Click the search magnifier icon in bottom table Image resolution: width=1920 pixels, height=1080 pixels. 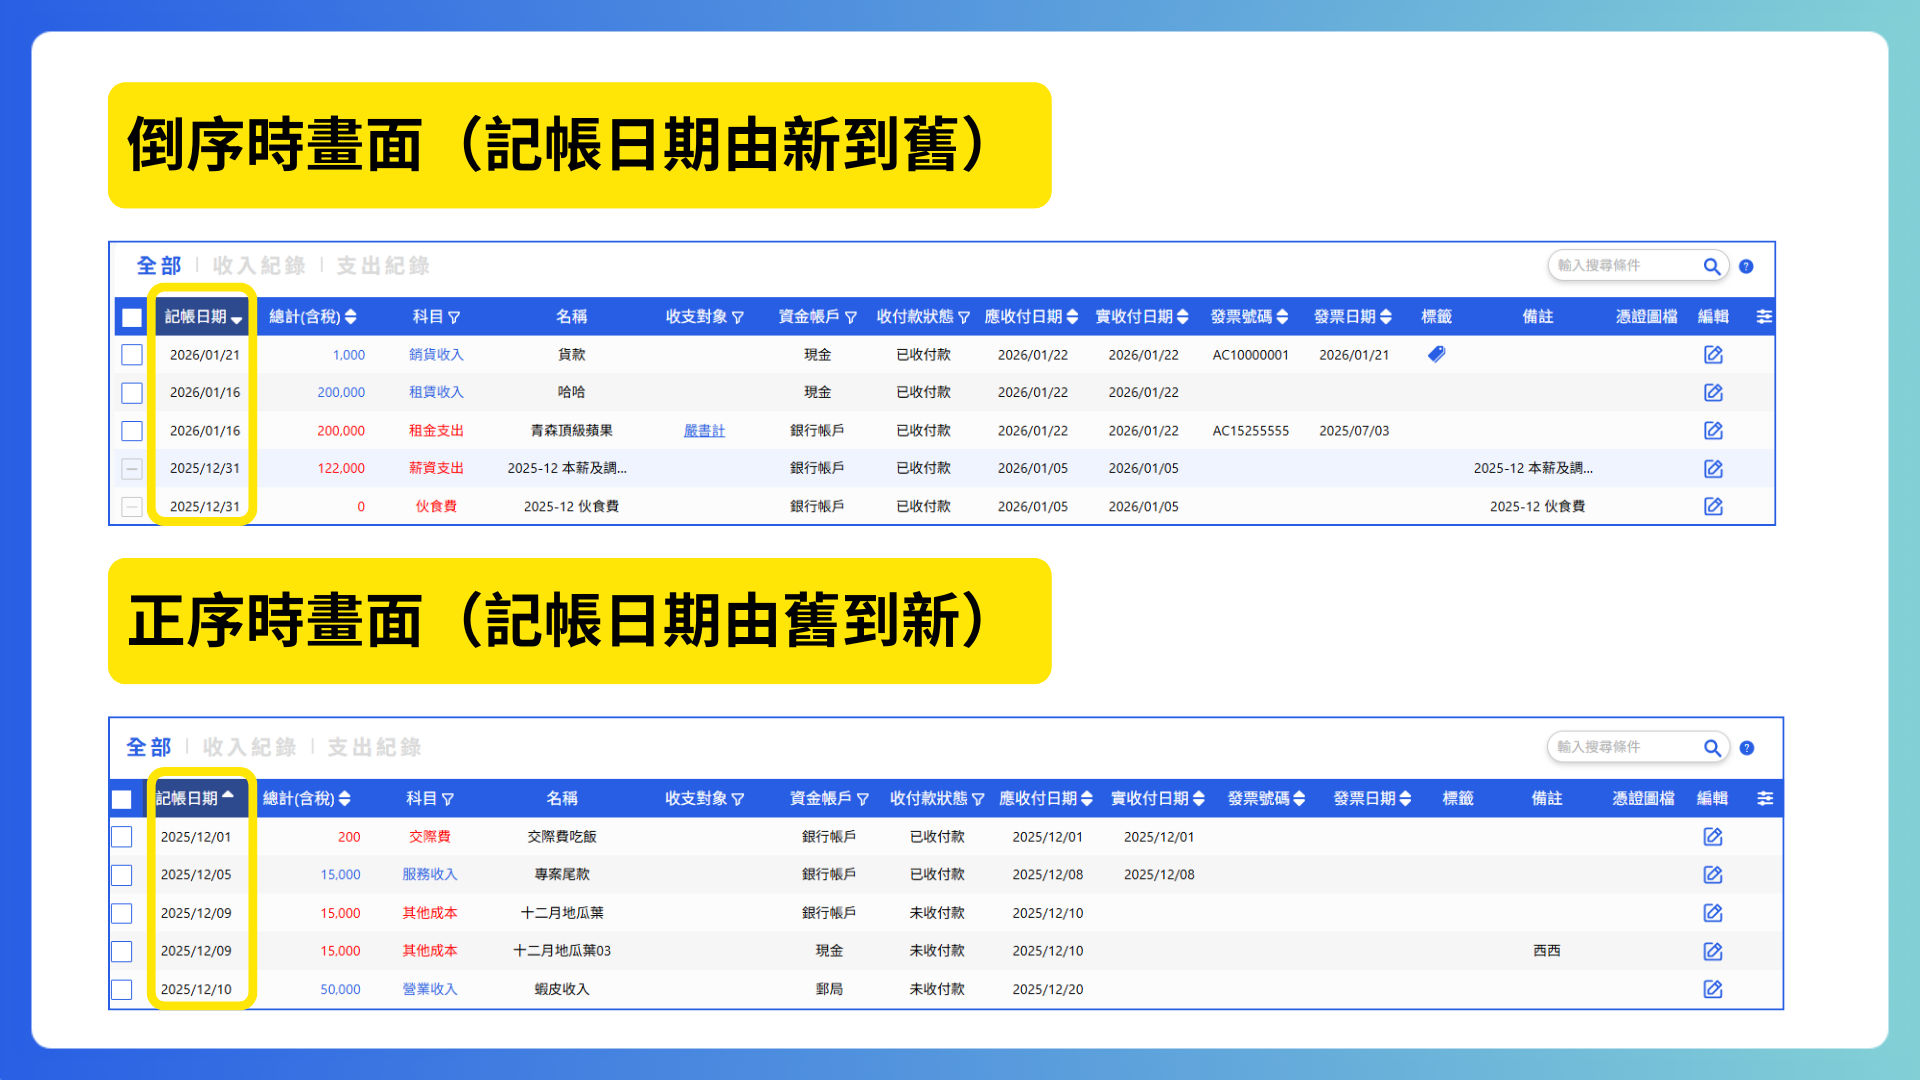tap(1711, 748)
